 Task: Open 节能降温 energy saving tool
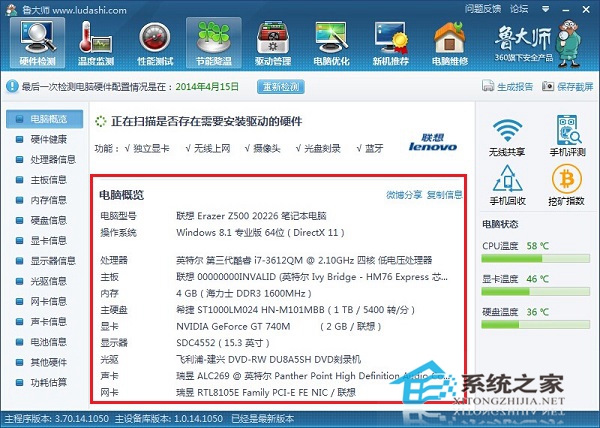pyautogui.click(x=214, y=43)
